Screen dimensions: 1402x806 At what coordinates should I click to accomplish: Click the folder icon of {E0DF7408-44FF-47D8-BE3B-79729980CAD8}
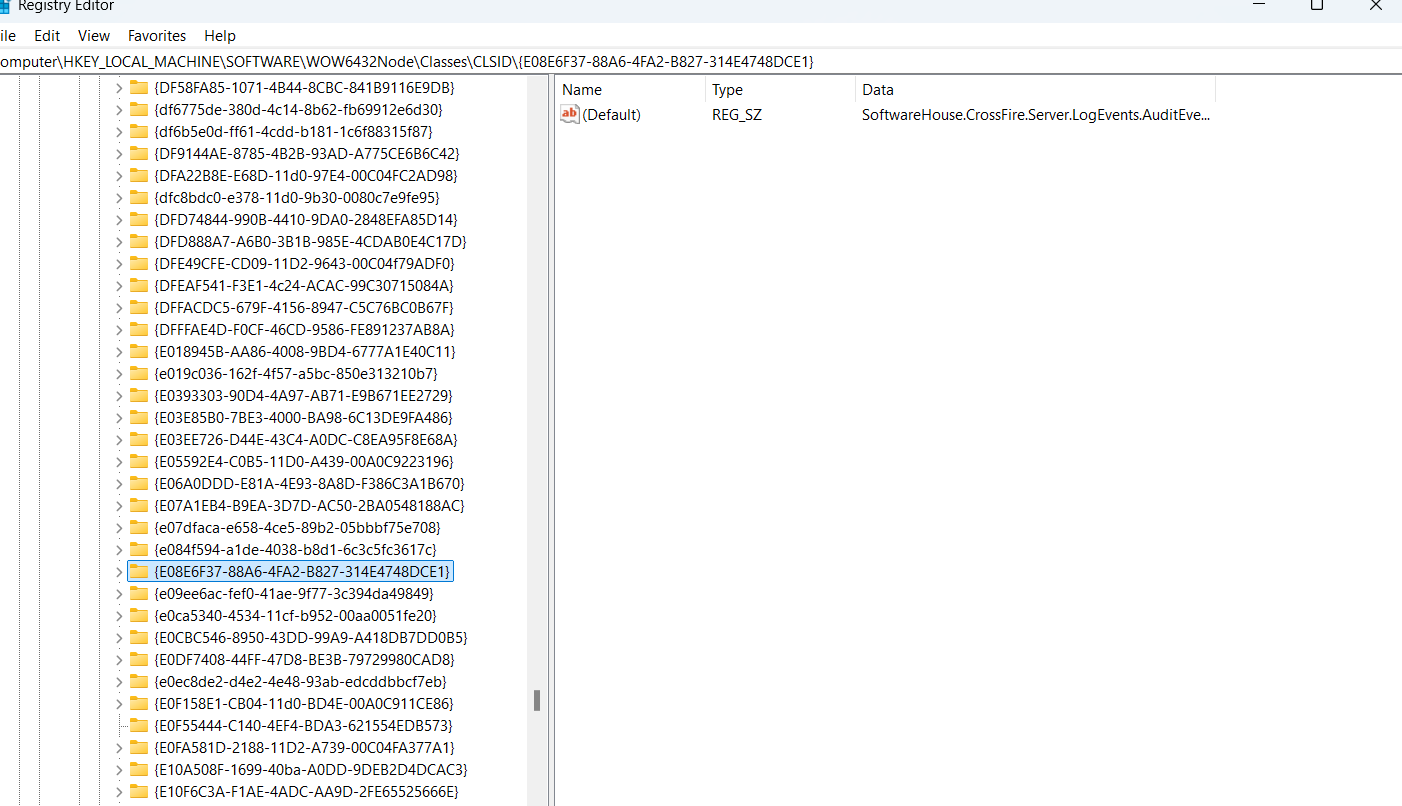[x=139, y=660]
